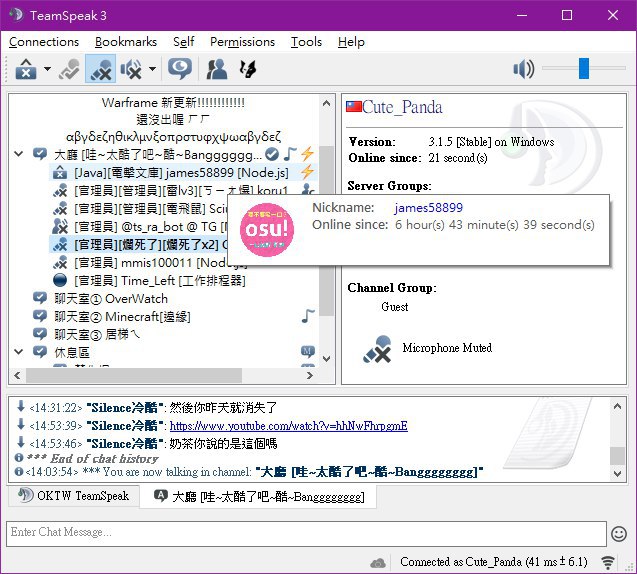Toggle the away status toolbar icon
Viewport: 637px width, 574px height.
click(x=180, y=69)
